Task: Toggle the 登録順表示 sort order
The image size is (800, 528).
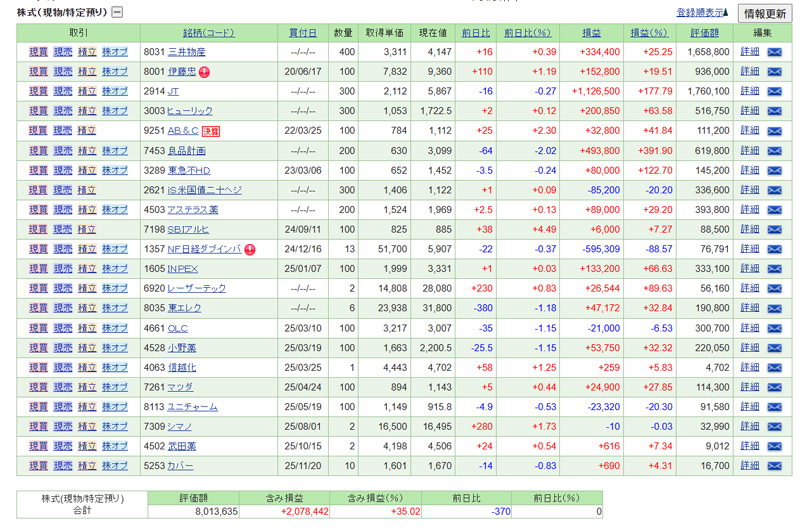Action: coord(702,13)
